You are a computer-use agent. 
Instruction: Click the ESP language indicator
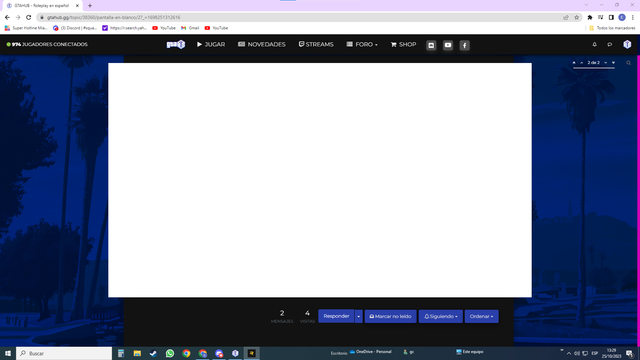point(595,353)
